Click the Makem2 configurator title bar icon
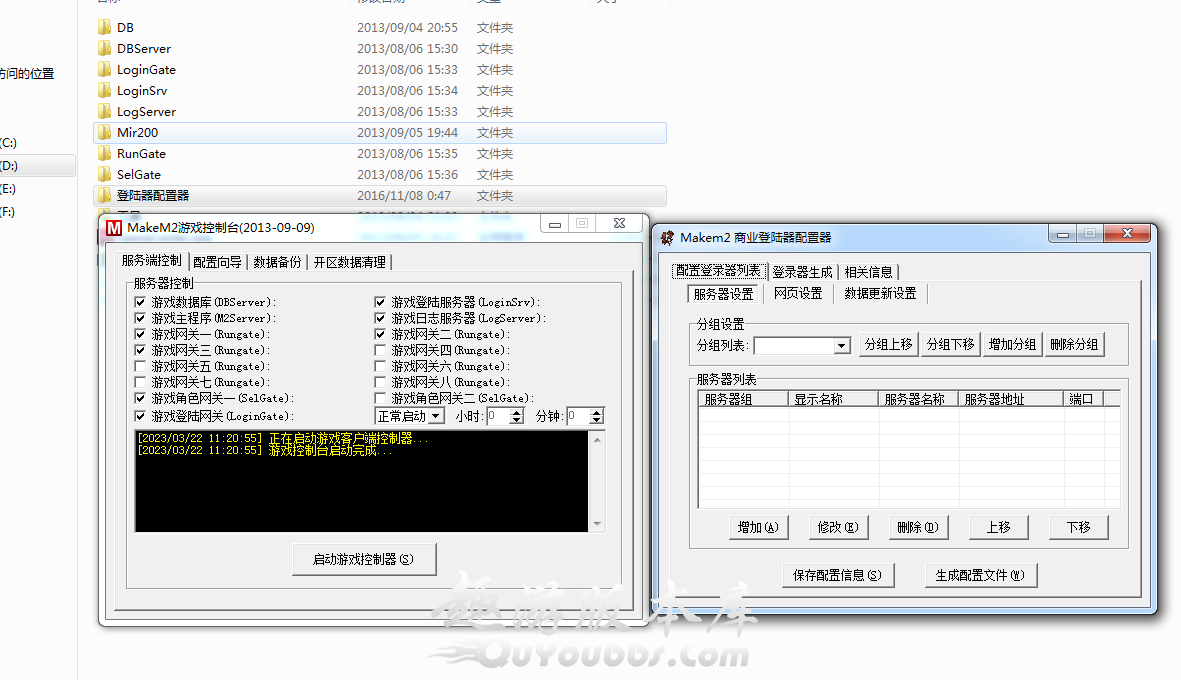This screenshot has height=680, width=1181. tap(667, 237)
